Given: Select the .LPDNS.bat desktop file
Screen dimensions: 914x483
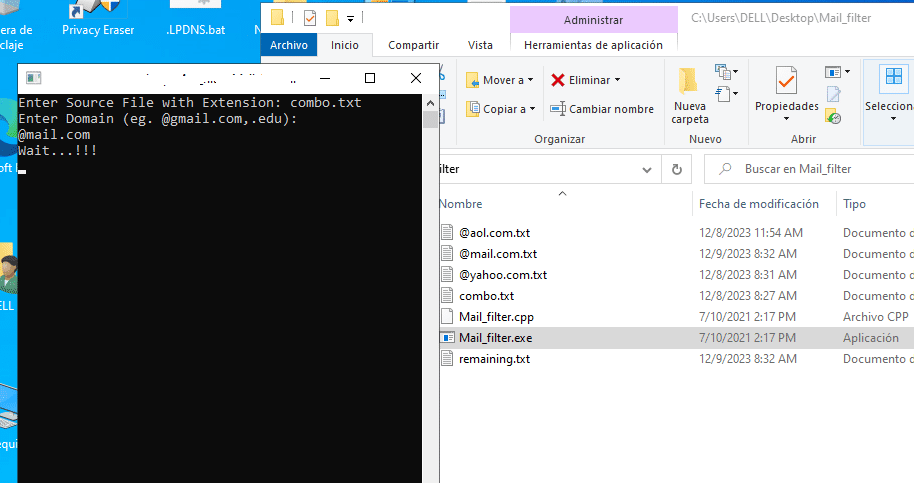Looking at the screenshot, I should (195, 19).
